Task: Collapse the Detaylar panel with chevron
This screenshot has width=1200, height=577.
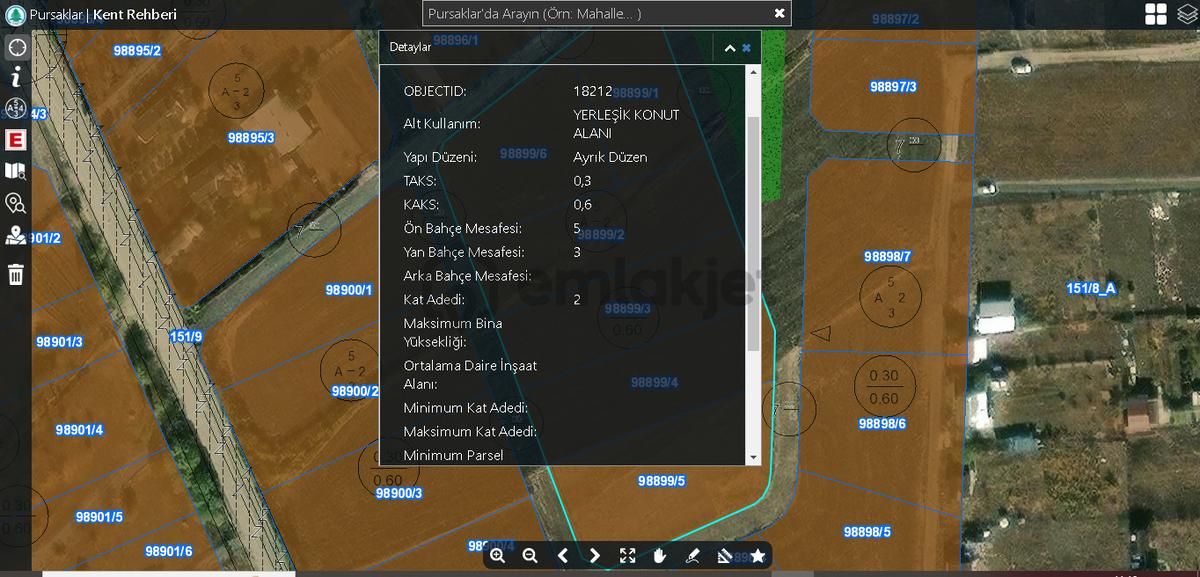Action: pos(730,48)
